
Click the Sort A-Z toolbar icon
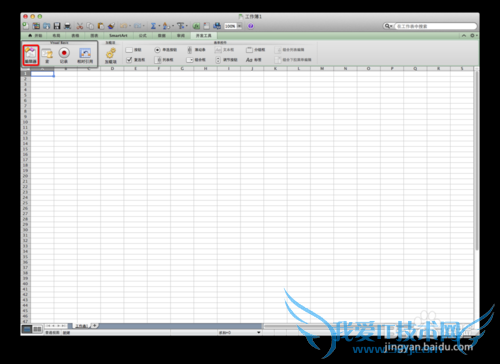coord(166,26)
